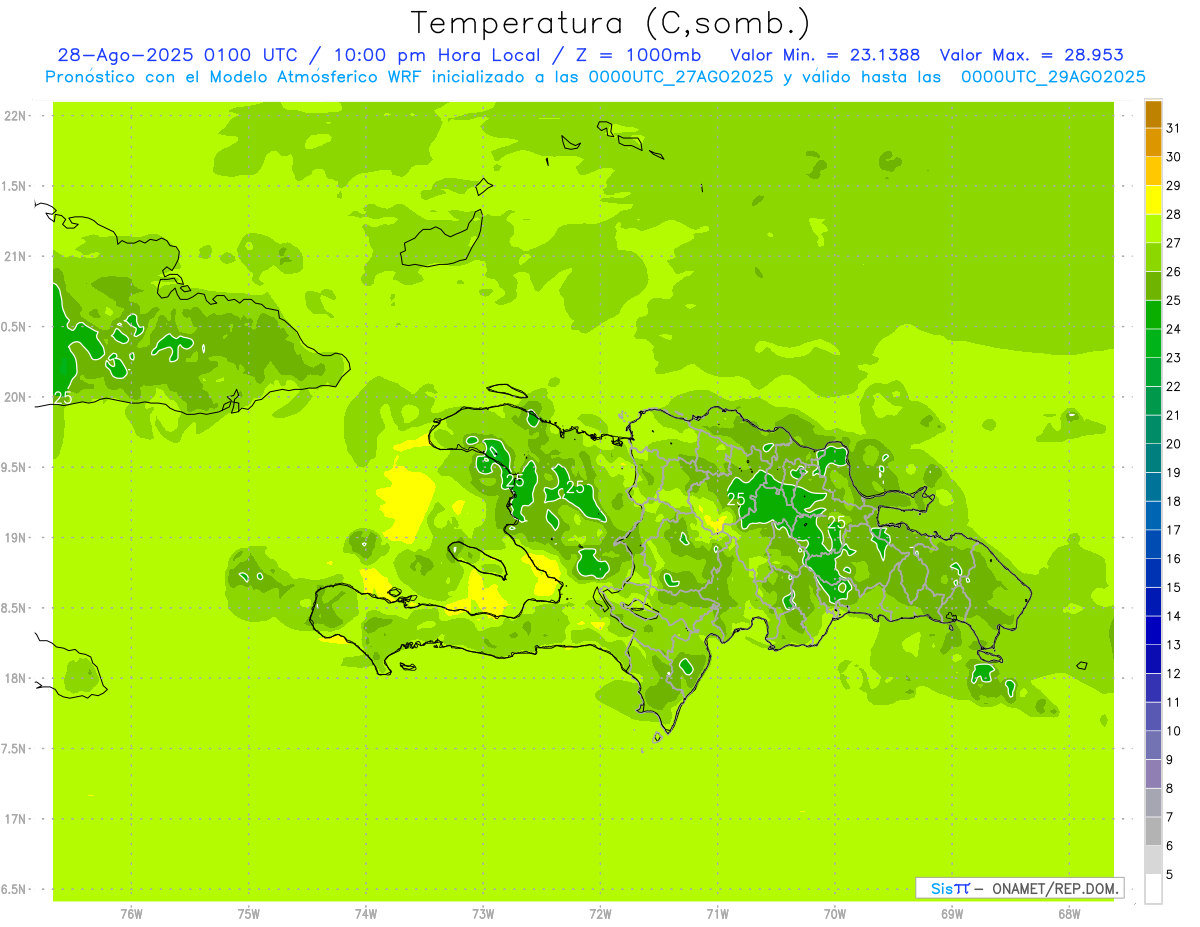The width and height of the screenshot is (1200, 927).
Task: Click the colorbar value label '28'
Action: click(x=1173, y=214)
